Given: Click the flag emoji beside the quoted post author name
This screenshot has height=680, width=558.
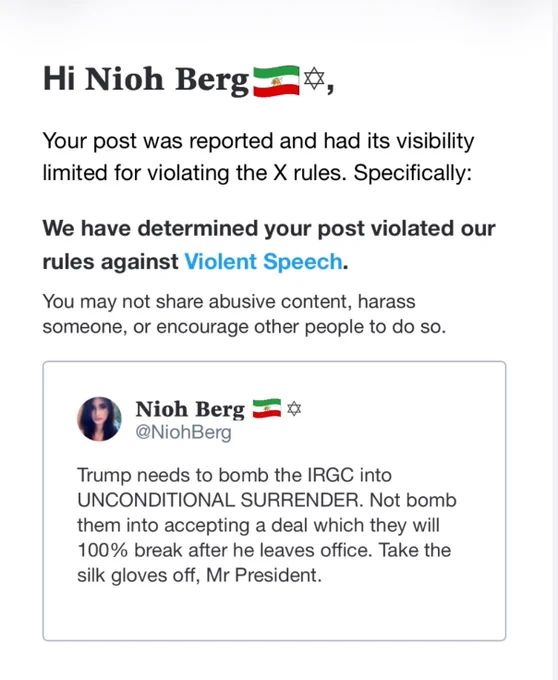Looking at the screenshot, I should coord(267,409).
